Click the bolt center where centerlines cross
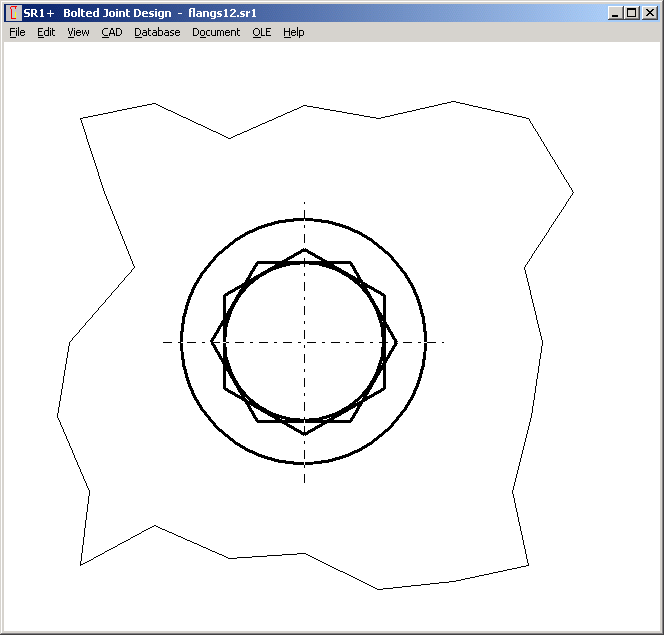This screenshot has height=635, width=664. [304, 342]
